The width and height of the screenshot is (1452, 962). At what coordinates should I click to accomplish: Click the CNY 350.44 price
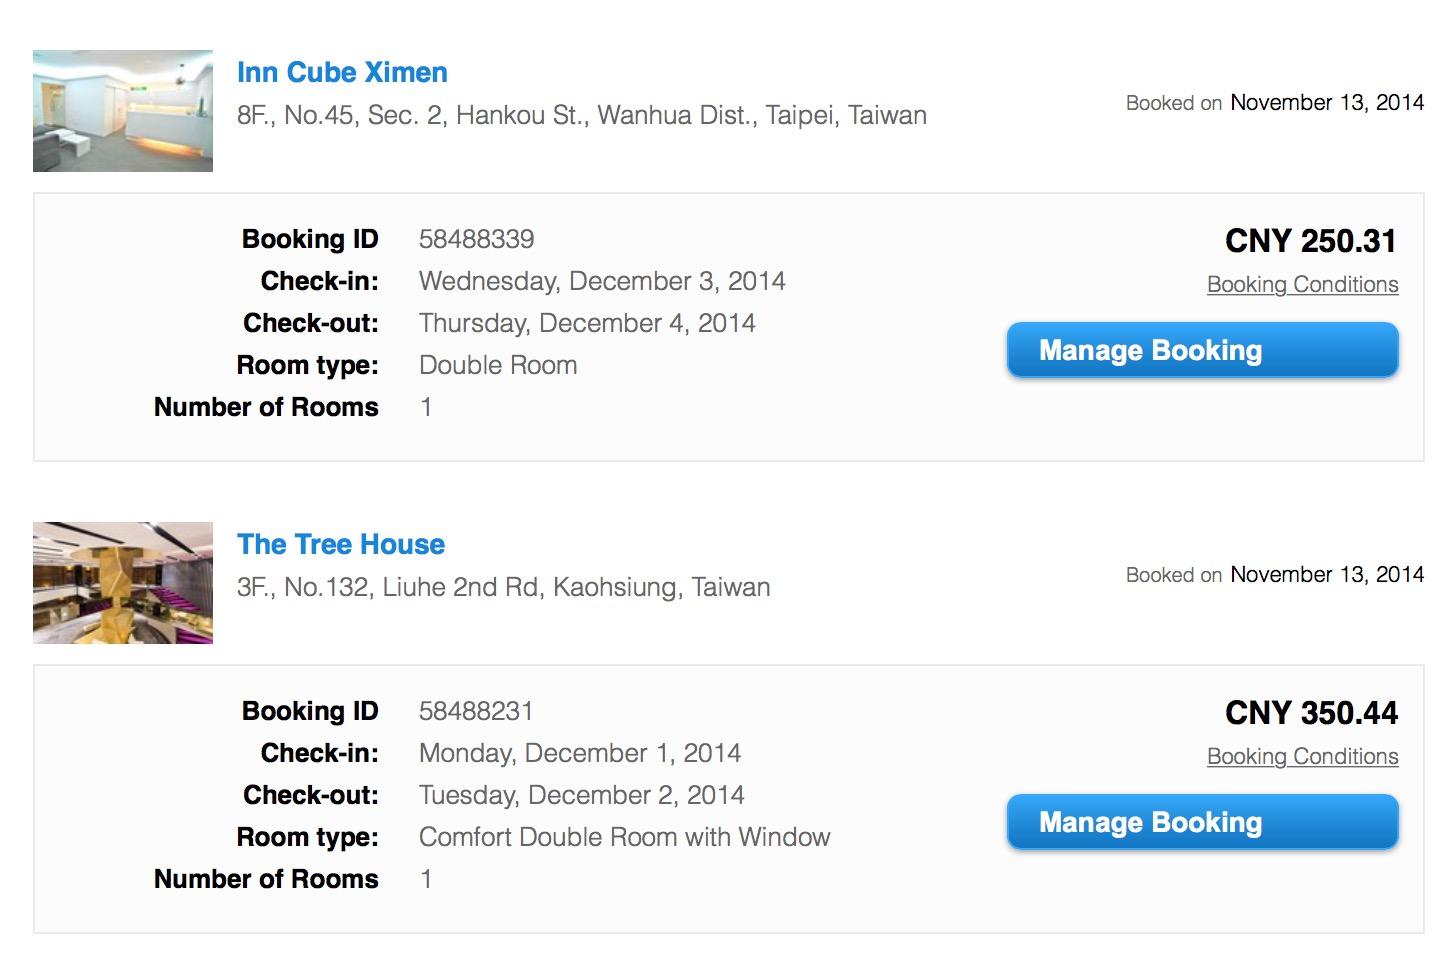point(1311,713)
